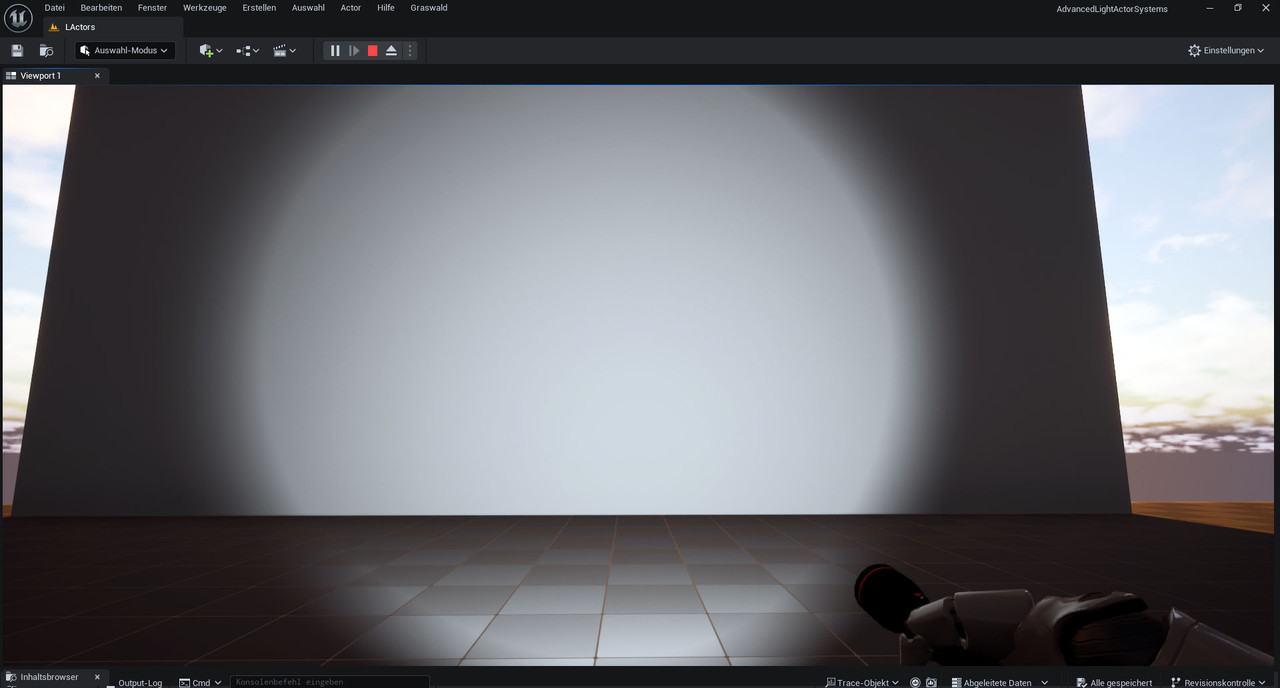The width and height of the screenshot is (1280, 688).
Task: Open the Blueprints toolbar dropdown
Action: [x=247, y=50]
